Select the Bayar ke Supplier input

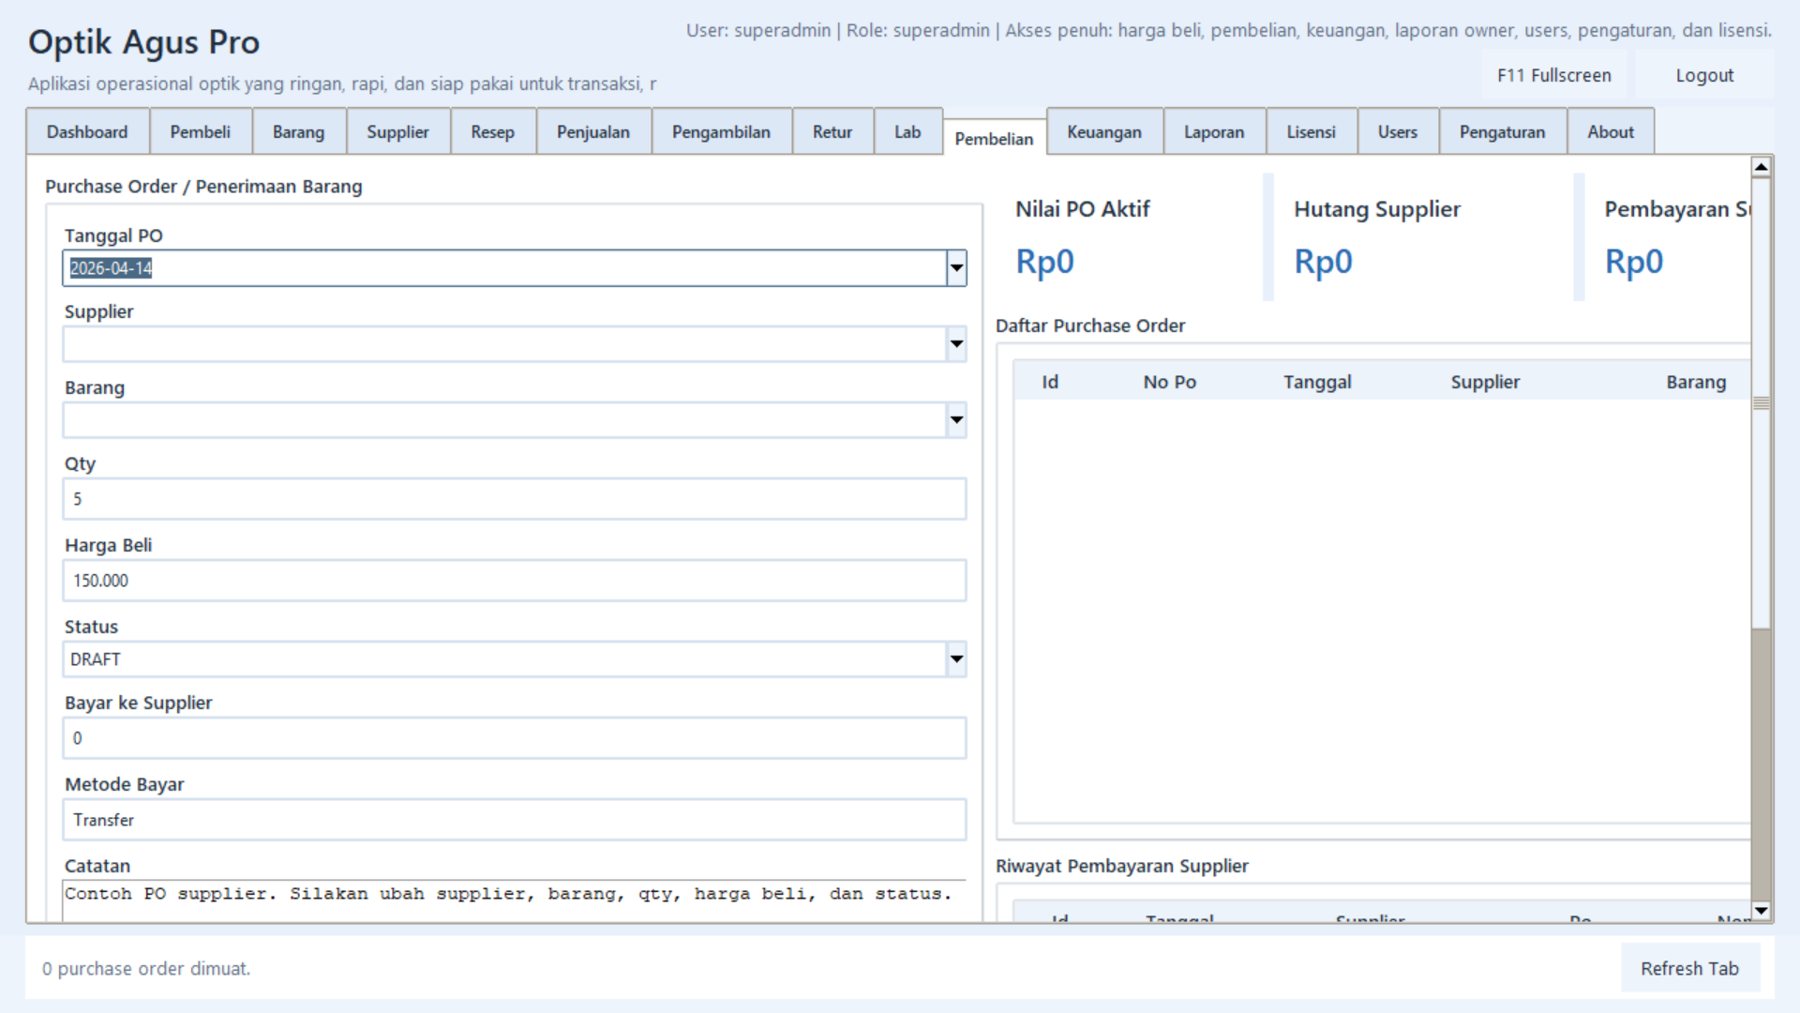[x=514, y=738]
